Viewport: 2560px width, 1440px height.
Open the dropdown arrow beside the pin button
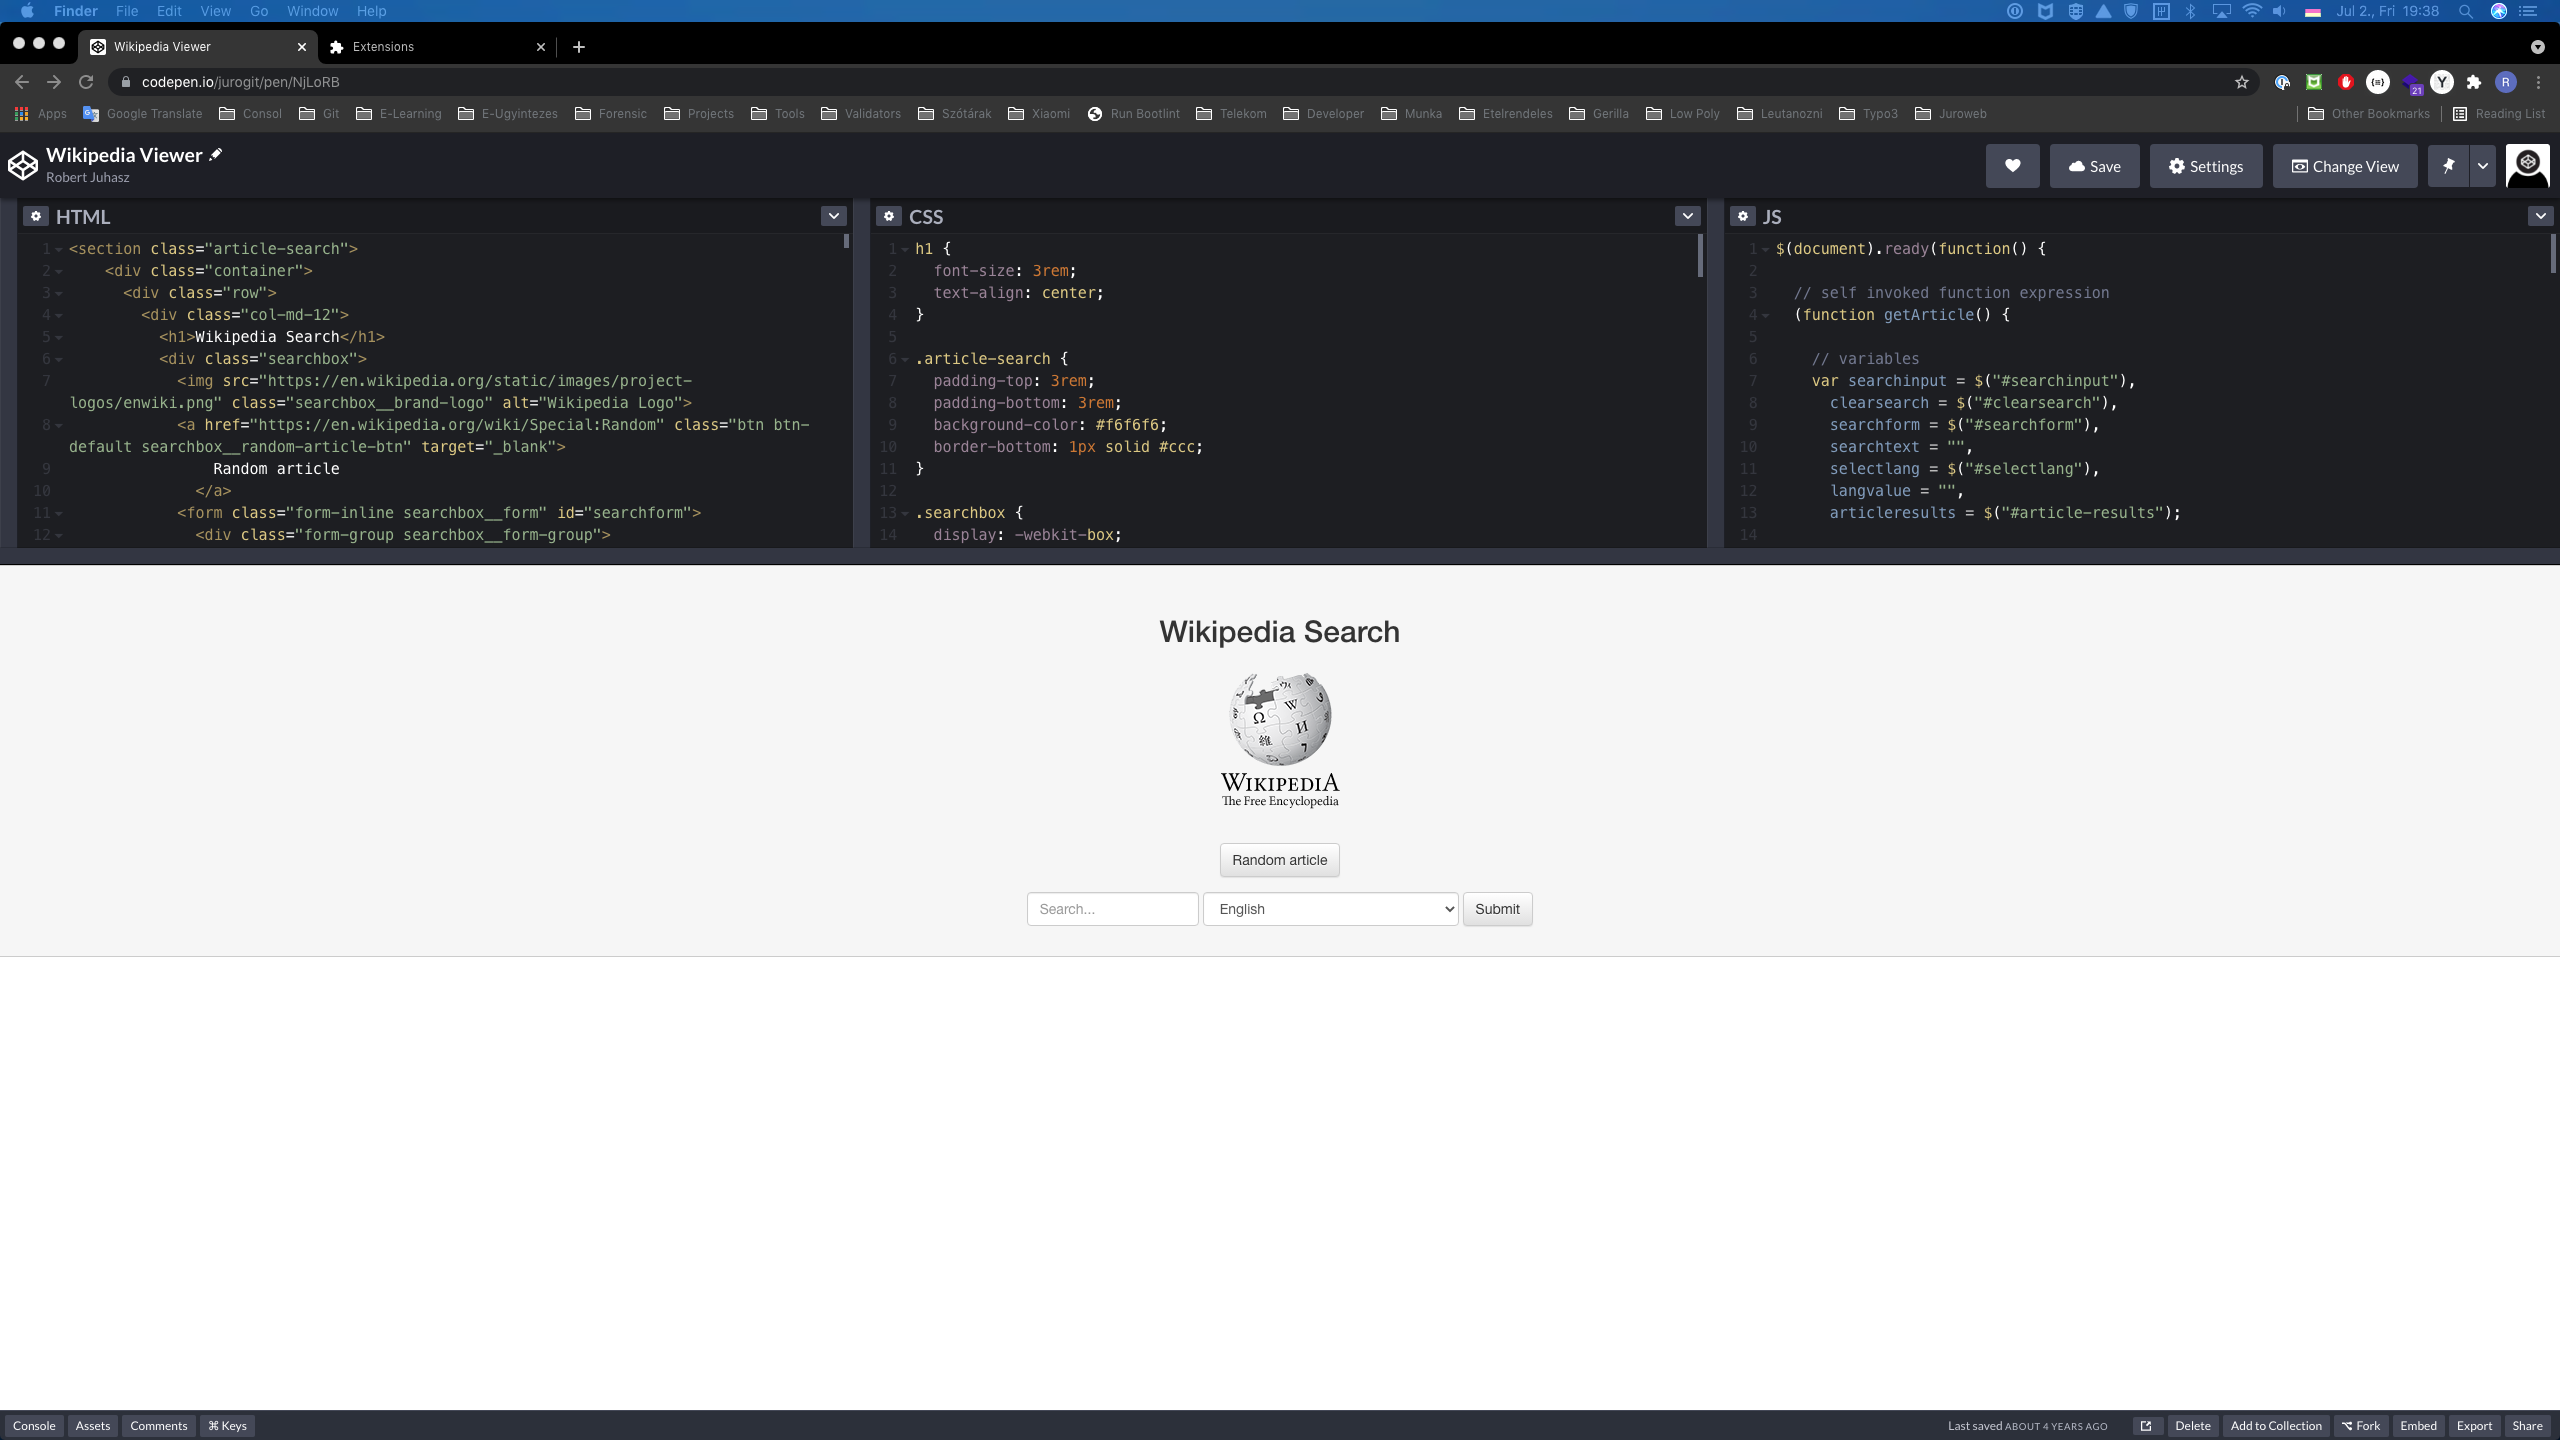coord(2483,166)
